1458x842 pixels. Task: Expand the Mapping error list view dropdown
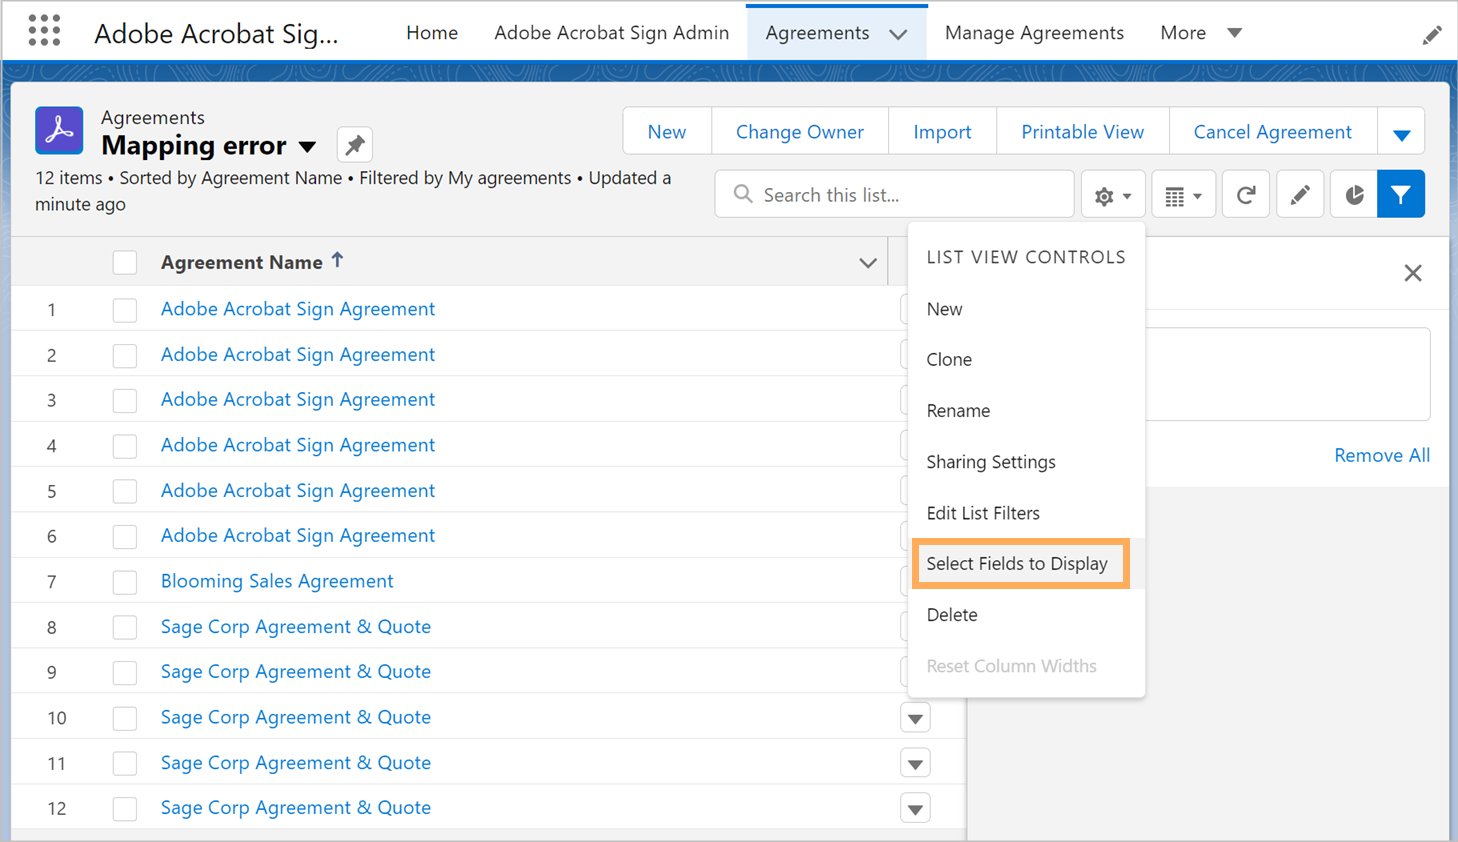(308, 146)
